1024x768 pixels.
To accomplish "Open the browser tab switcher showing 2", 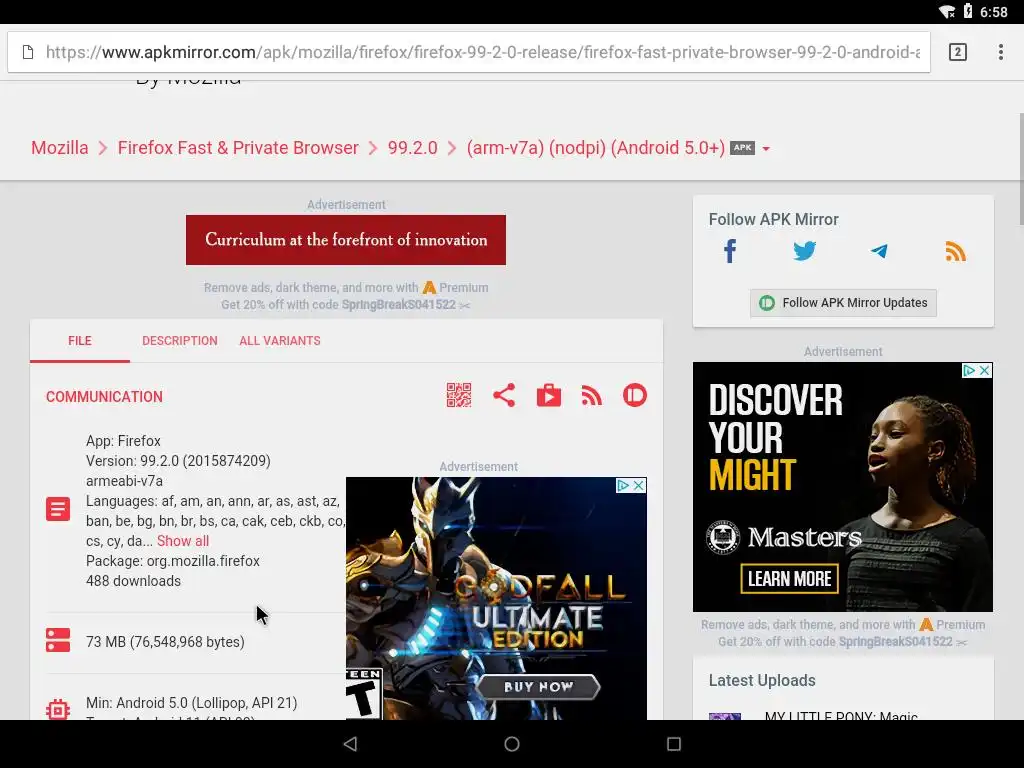I will (957, 52).
